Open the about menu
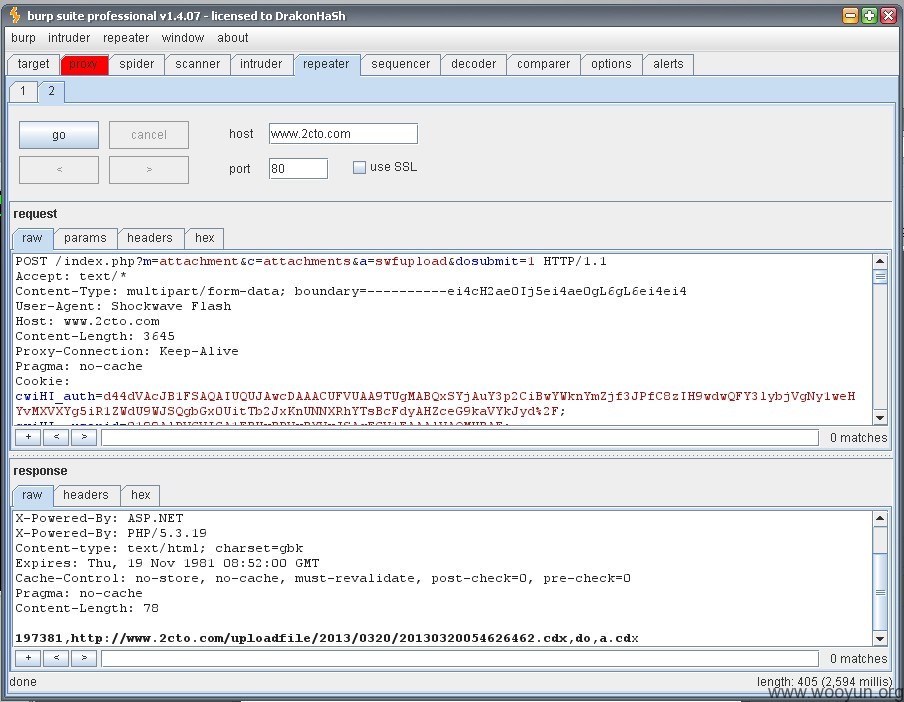 coord(232,38)
